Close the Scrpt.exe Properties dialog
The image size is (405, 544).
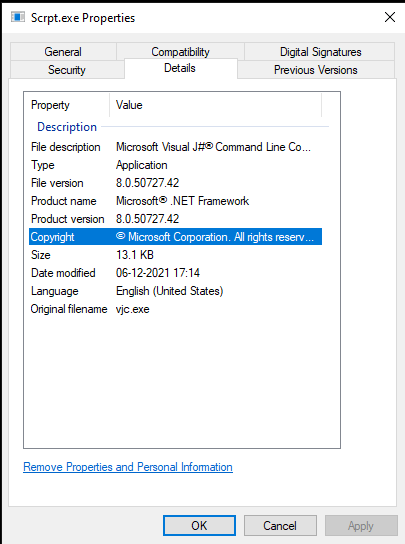pos(390,17)
